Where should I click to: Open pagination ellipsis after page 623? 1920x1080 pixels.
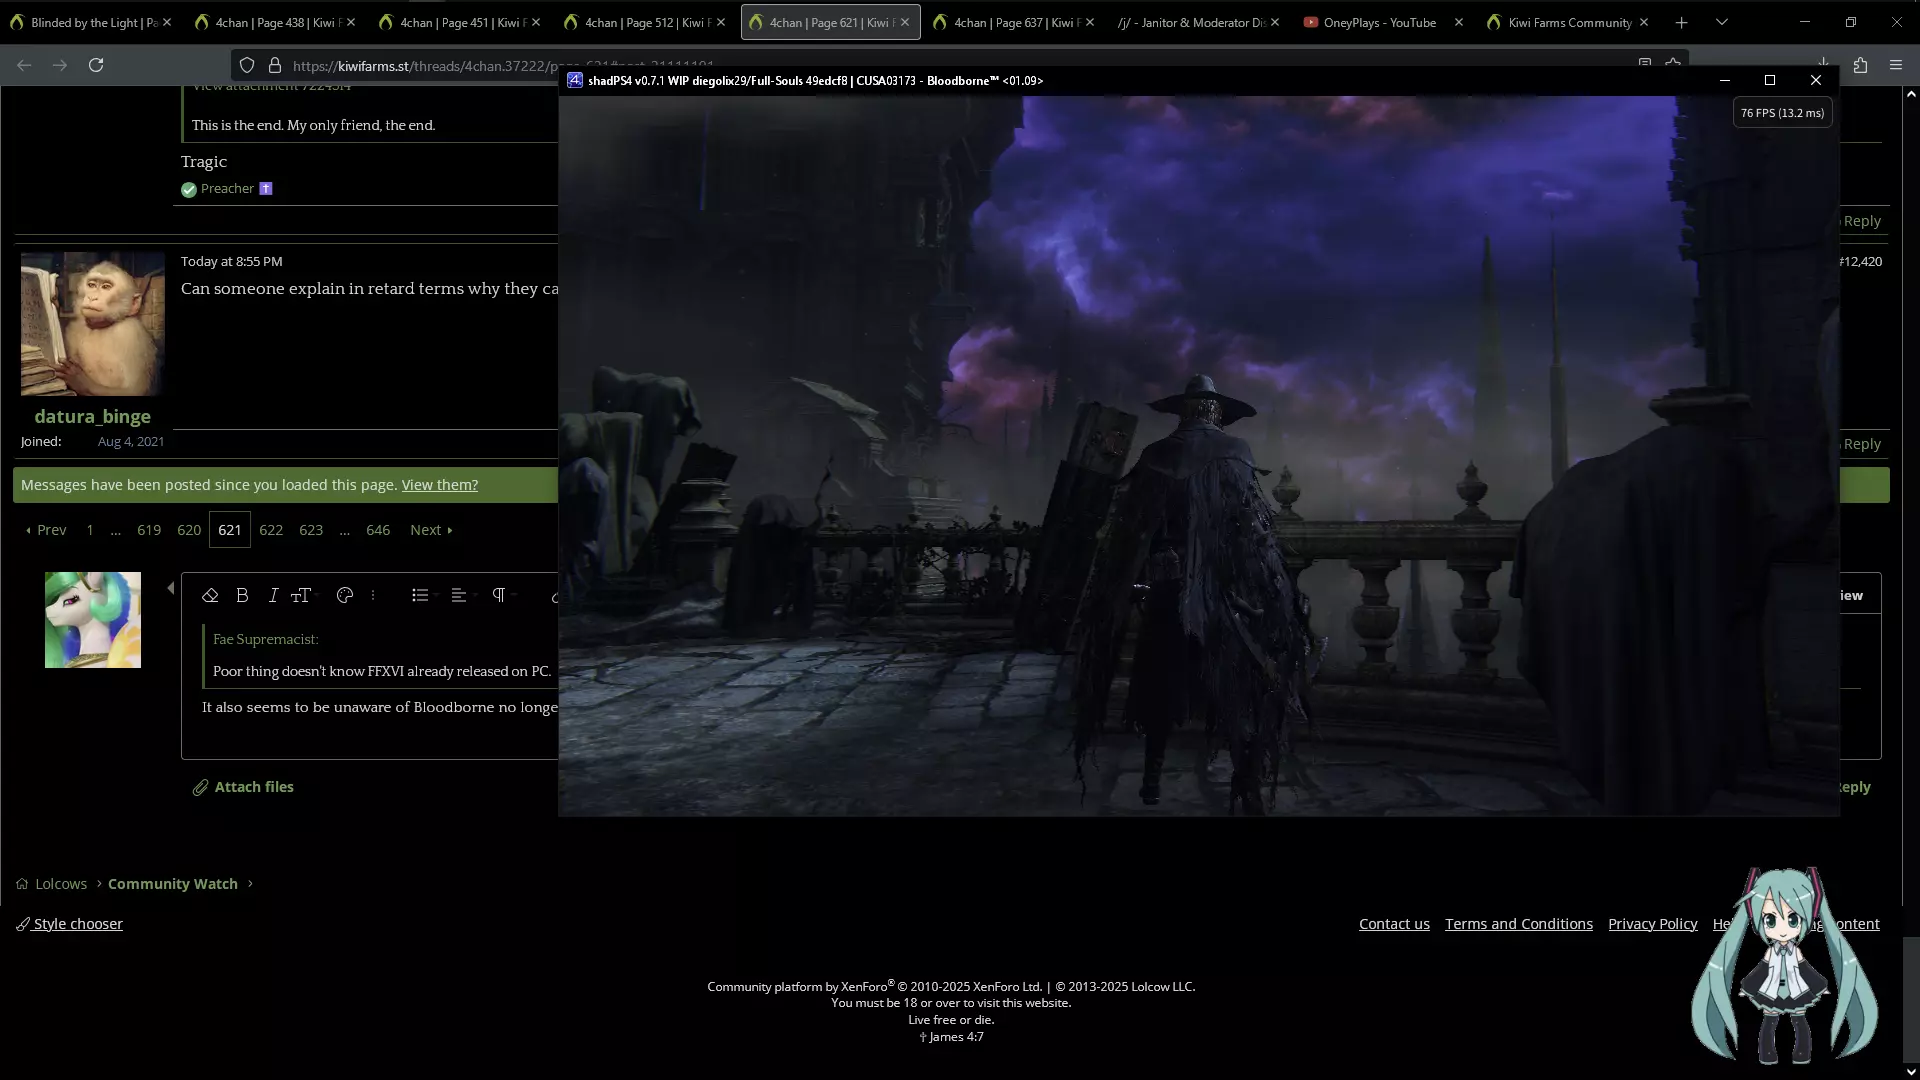(344, 530)
